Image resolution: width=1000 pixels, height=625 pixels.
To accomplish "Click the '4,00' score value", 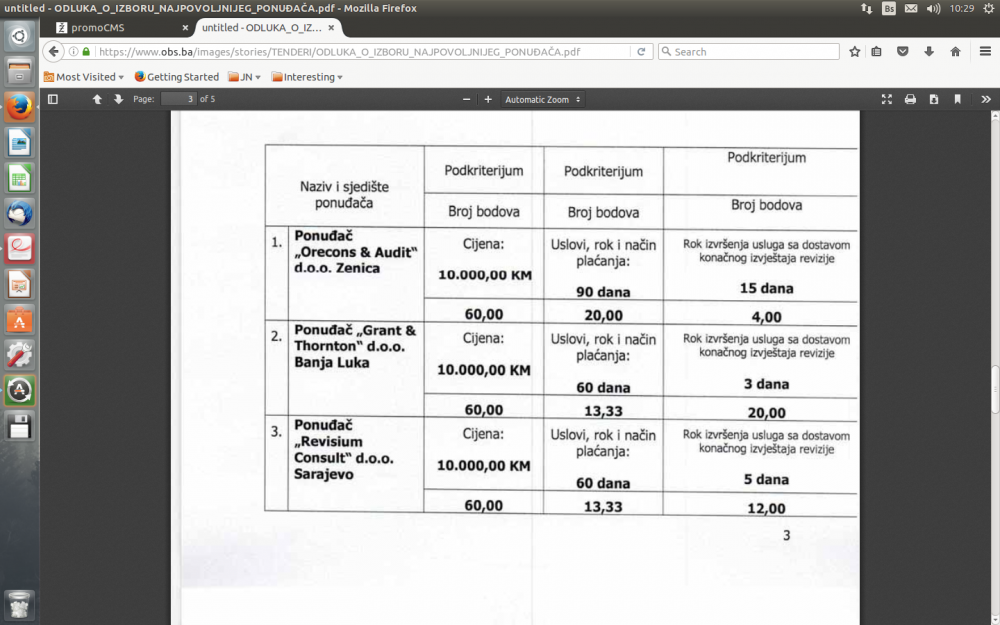I will coord(767,317).
